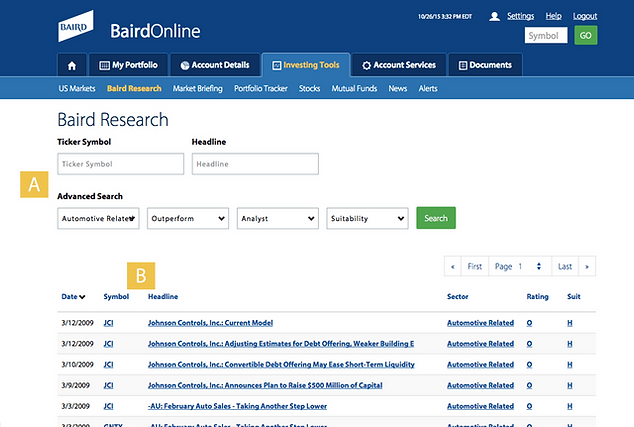The width and height of the screenshot is (634, 427).
Task: Click the sort arrow next to Date
Action: click(x=82, y=297)
